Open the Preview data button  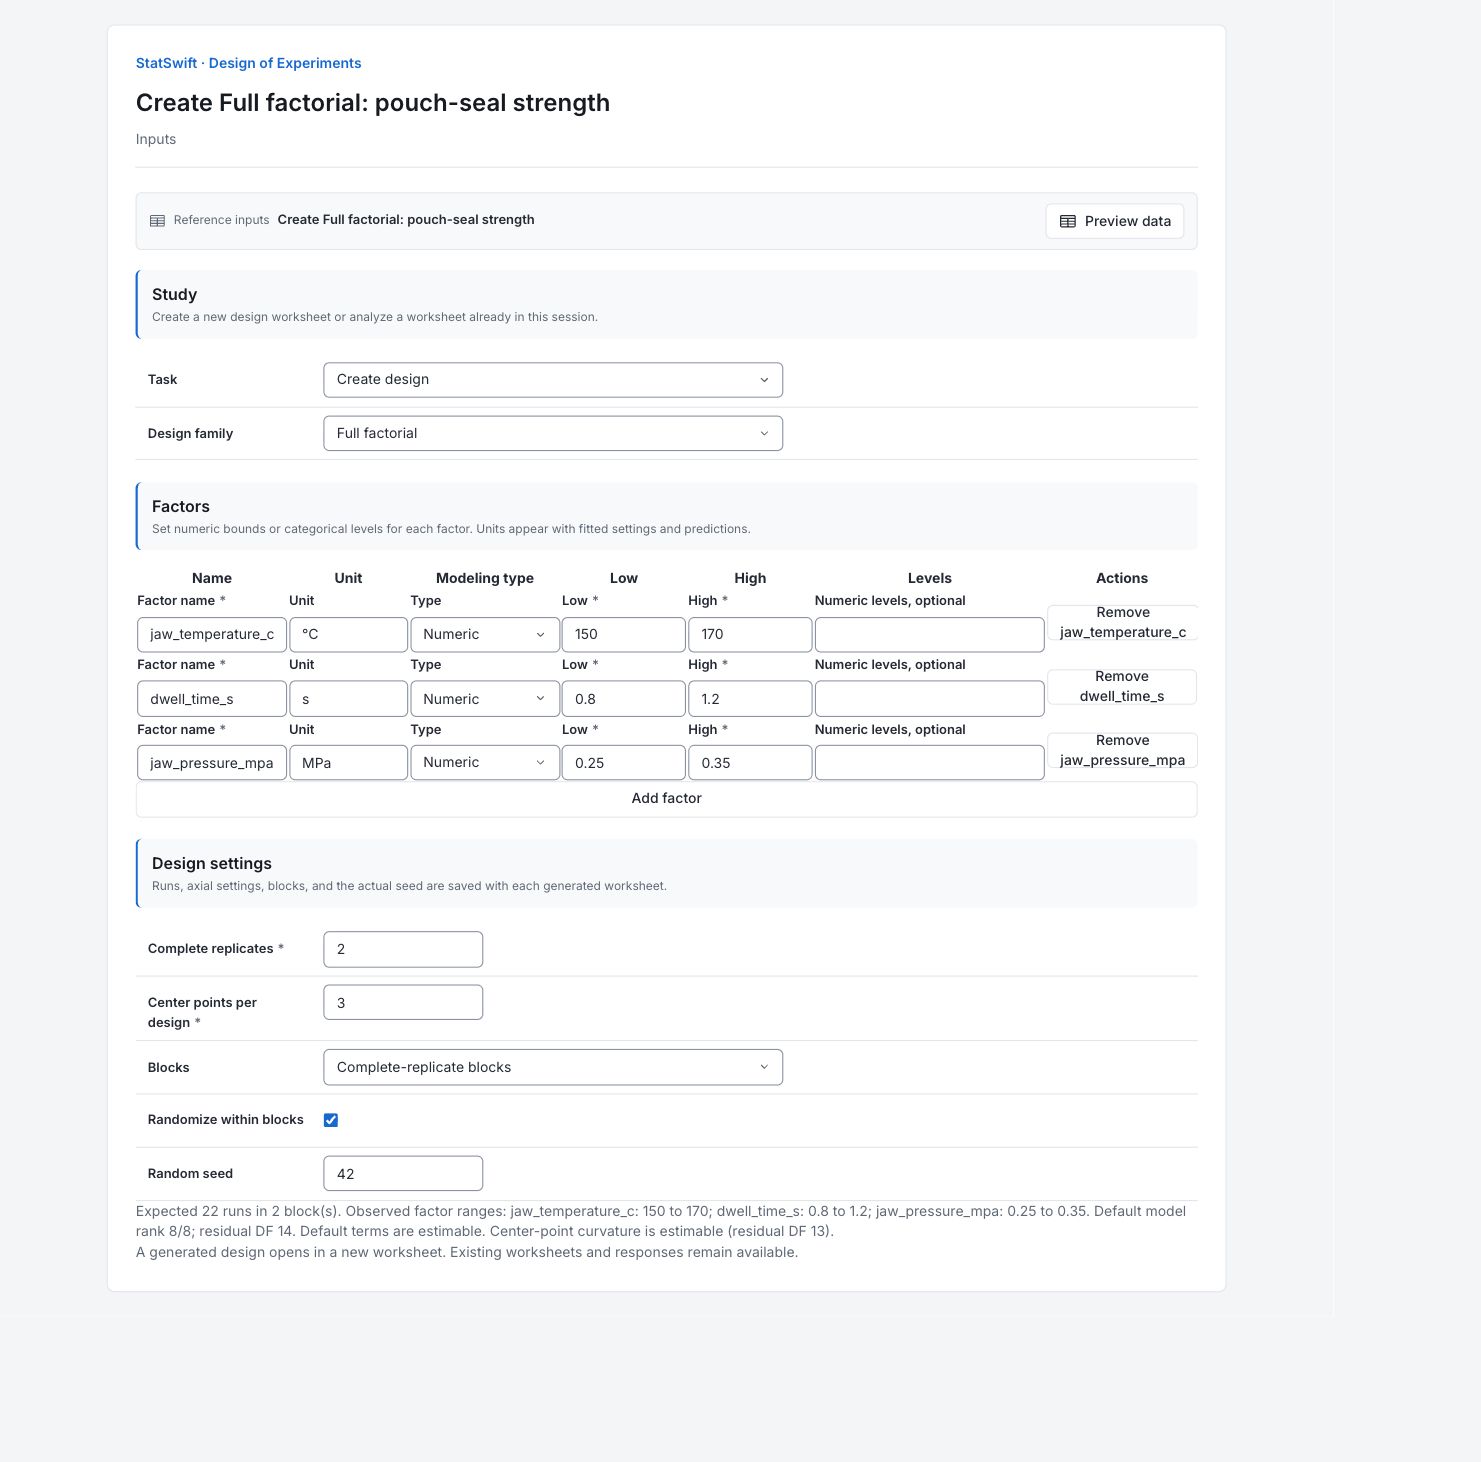[1115, 221]
